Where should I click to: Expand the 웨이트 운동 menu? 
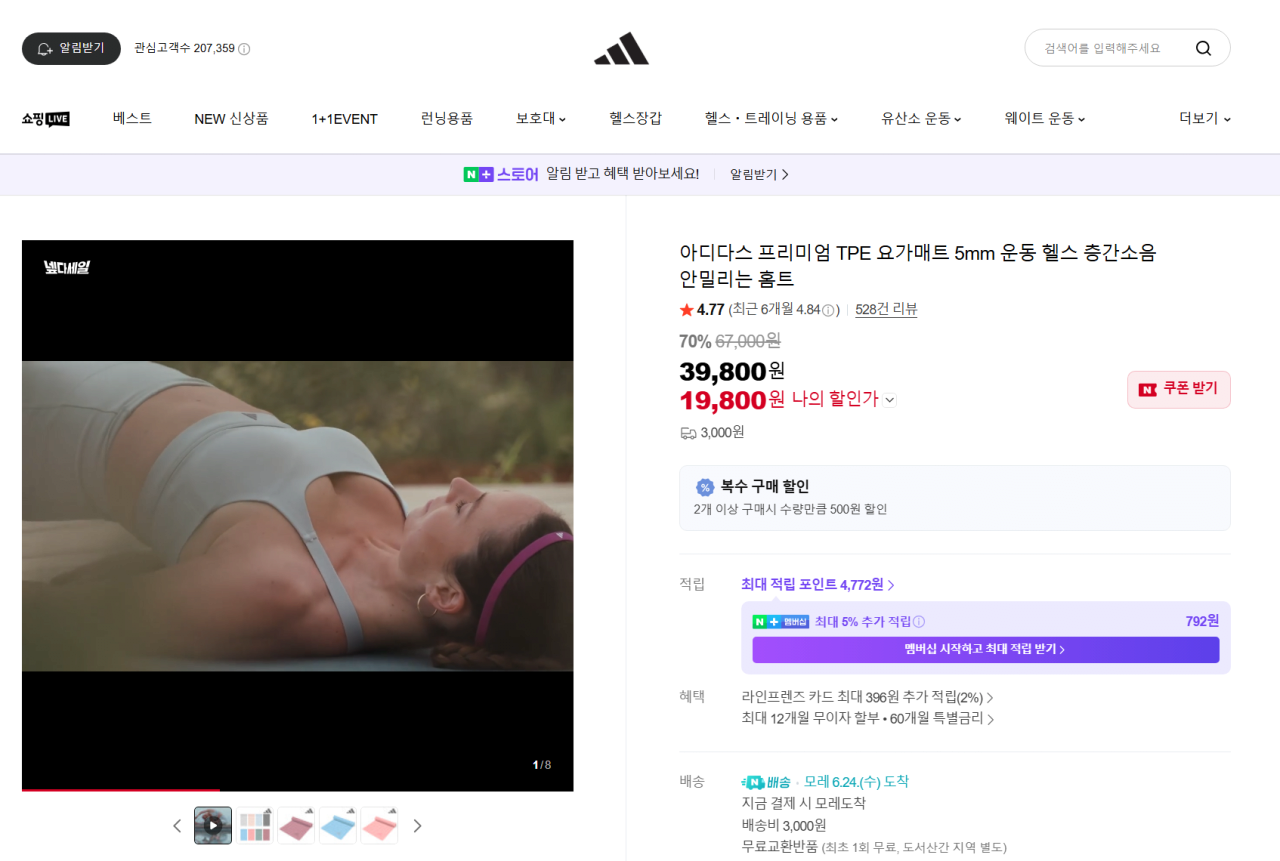pyautogui.click(x=1045, y=119)
